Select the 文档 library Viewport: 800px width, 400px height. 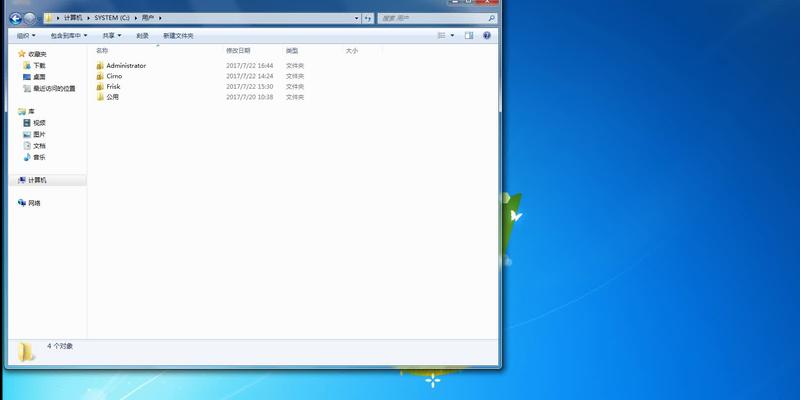[39, 146]
